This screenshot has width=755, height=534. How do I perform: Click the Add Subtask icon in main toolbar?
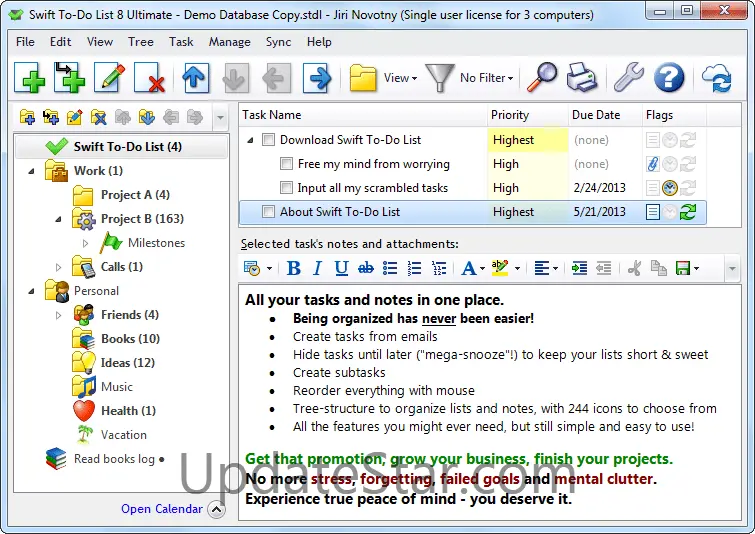tap(70, 78)
